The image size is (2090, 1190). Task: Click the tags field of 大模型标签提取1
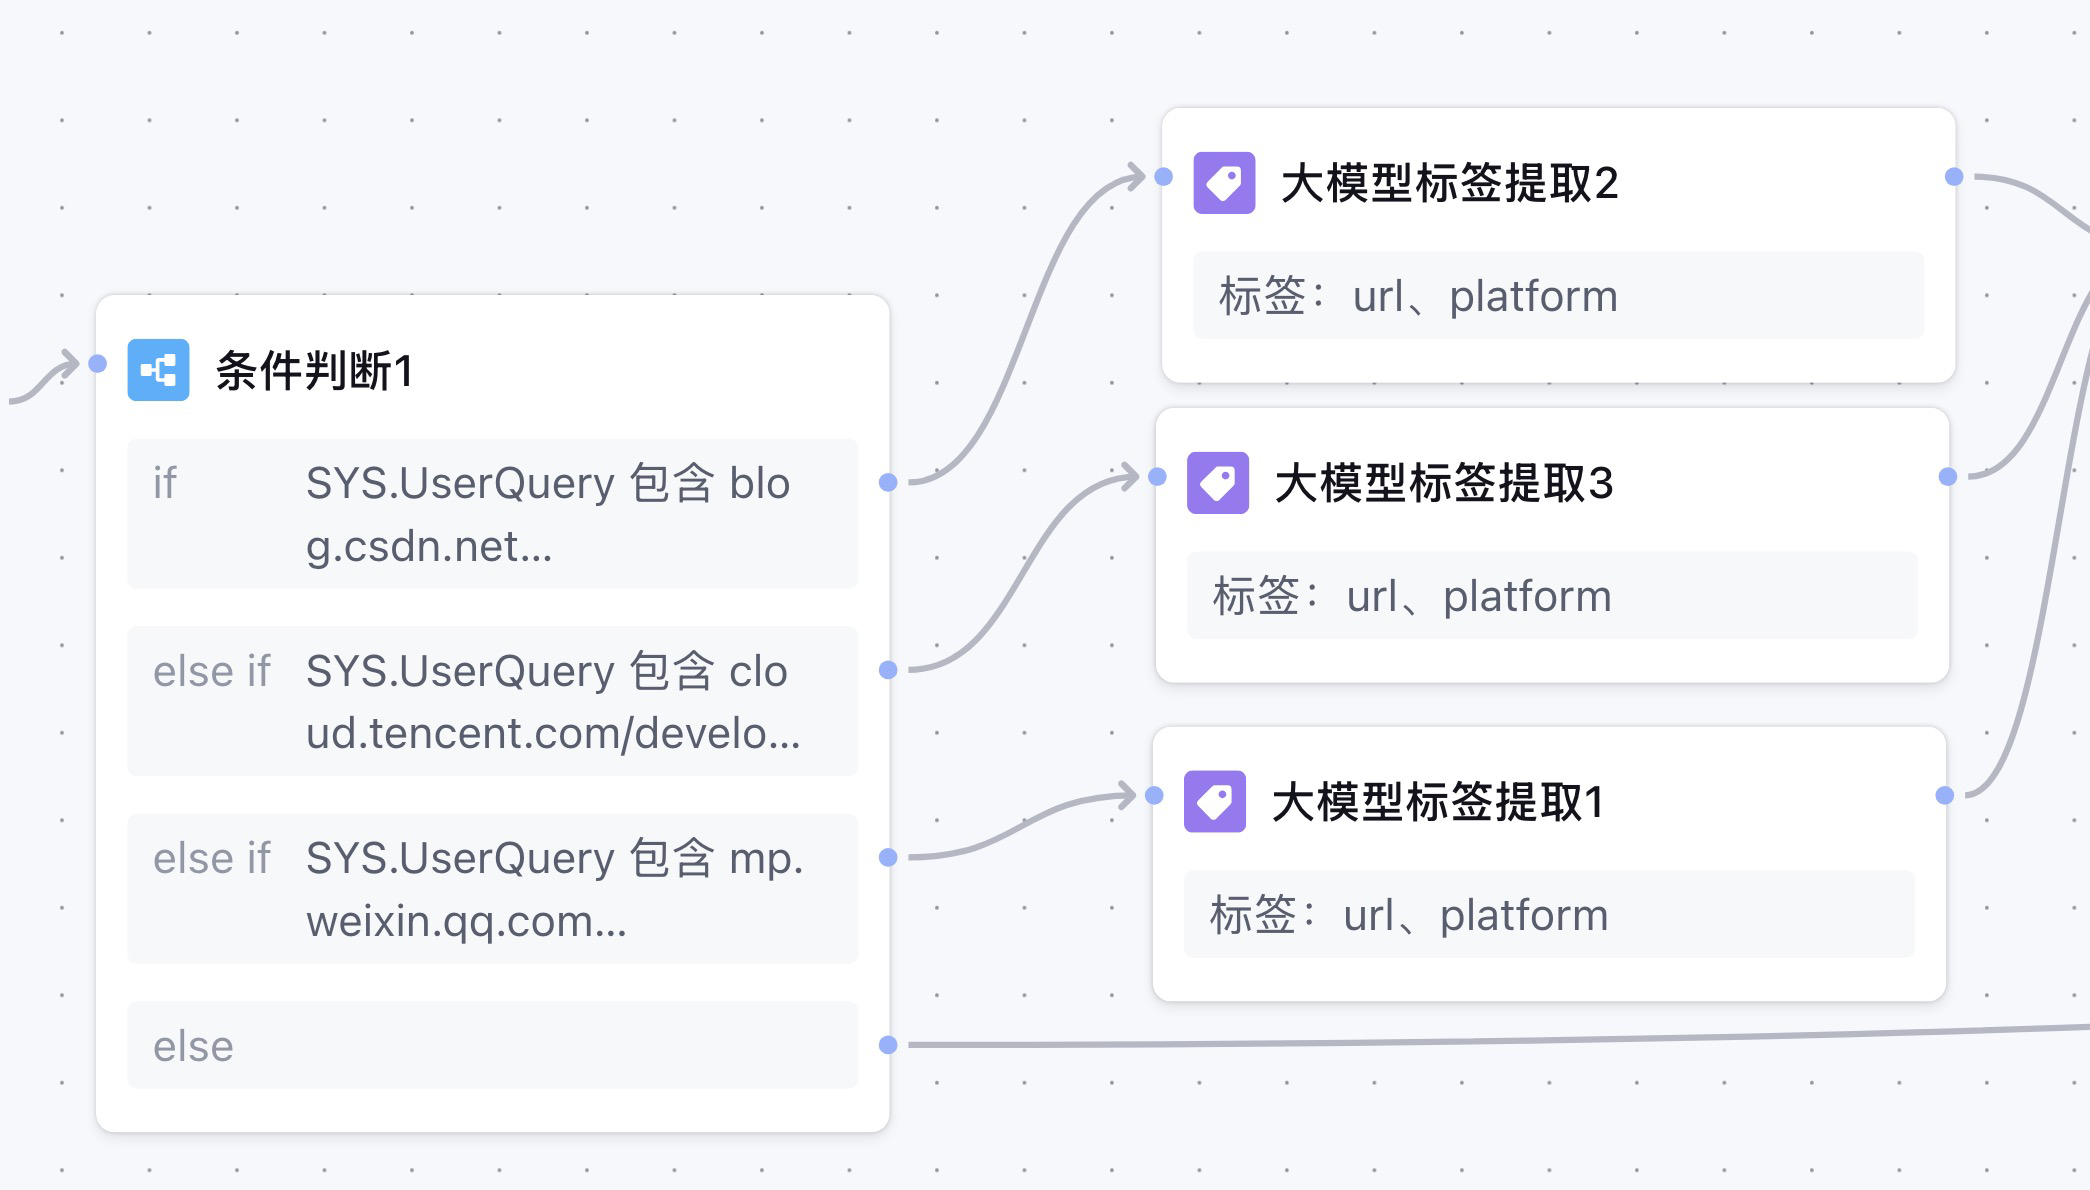[1548, 915]
